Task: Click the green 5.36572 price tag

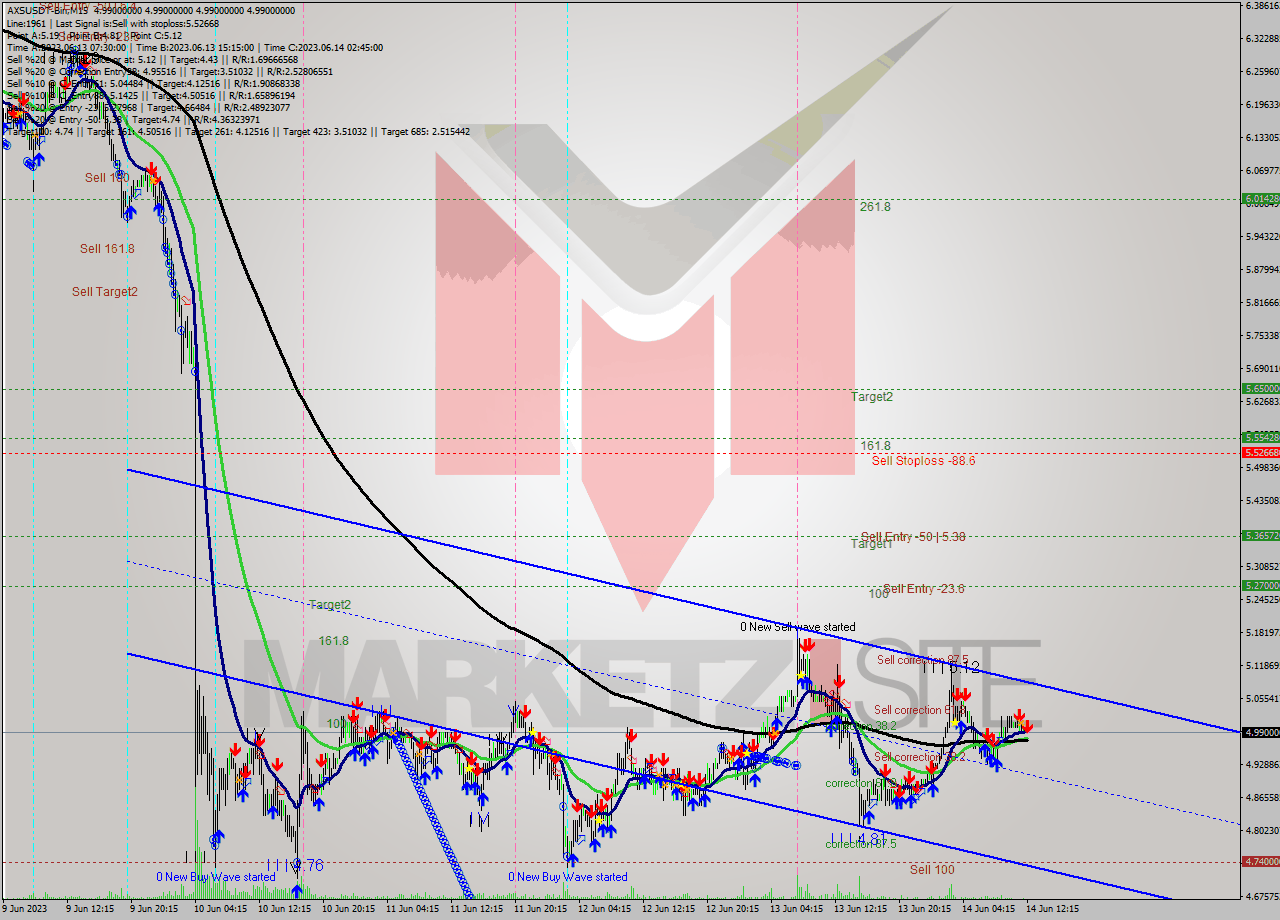Action: click(1260, 536)
